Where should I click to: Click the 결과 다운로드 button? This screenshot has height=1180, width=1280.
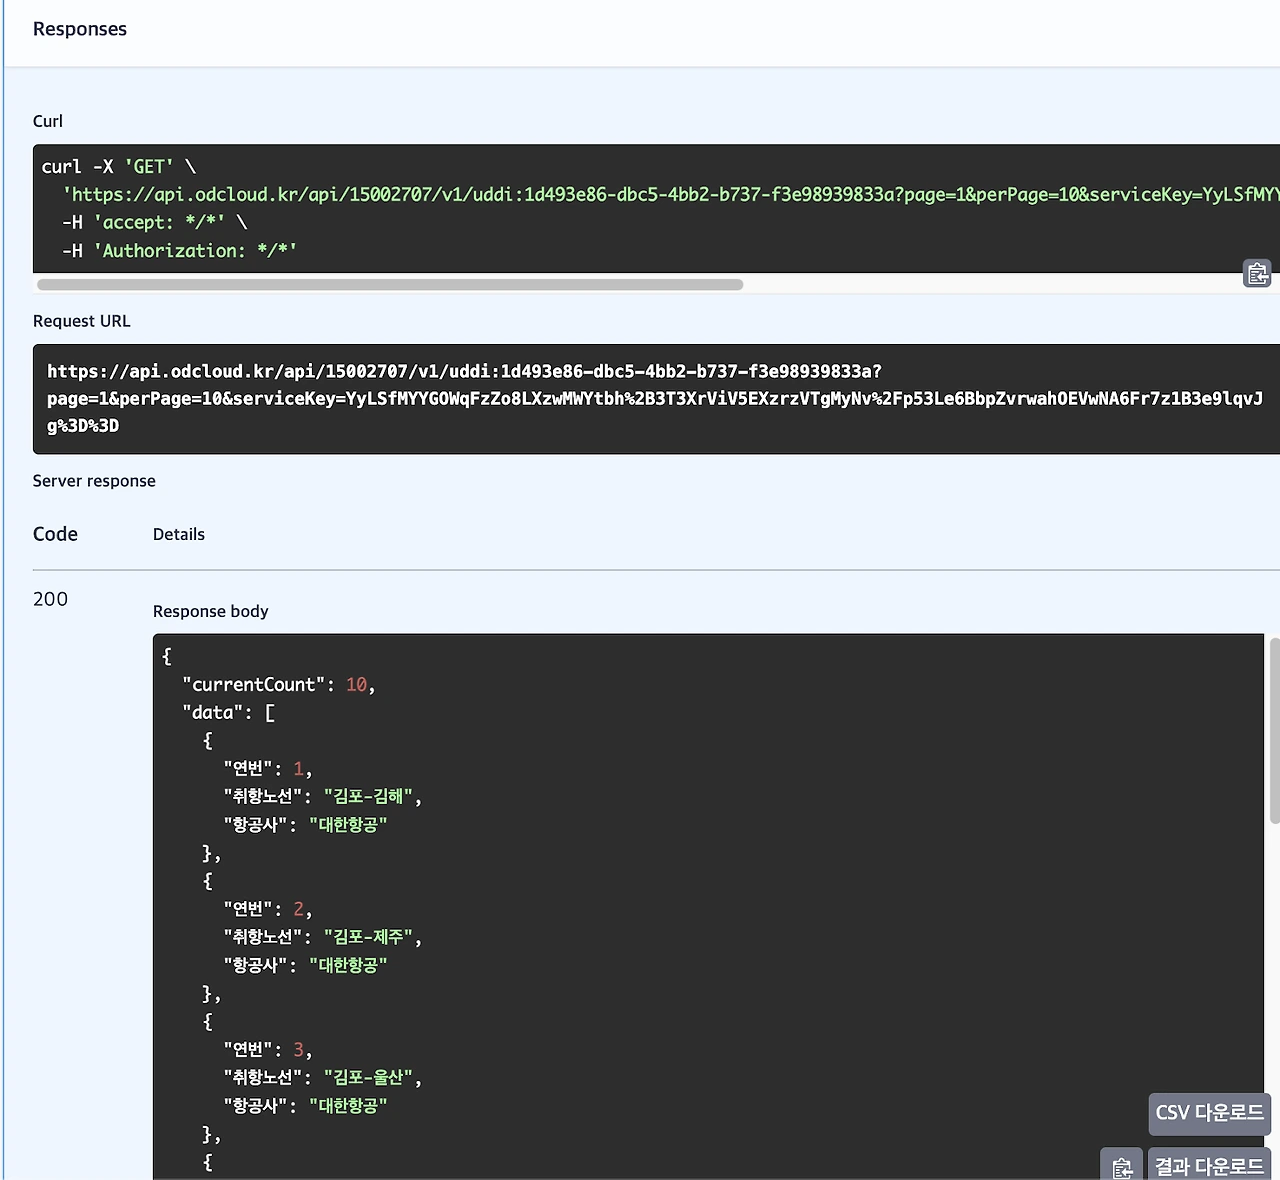(x=1209, y=1166)
